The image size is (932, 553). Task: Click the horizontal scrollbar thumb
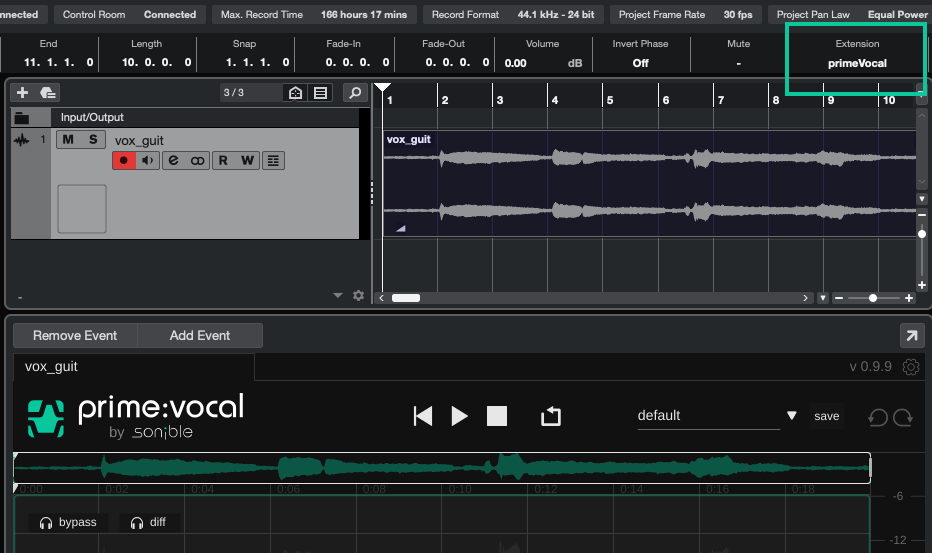coord(406,298)
